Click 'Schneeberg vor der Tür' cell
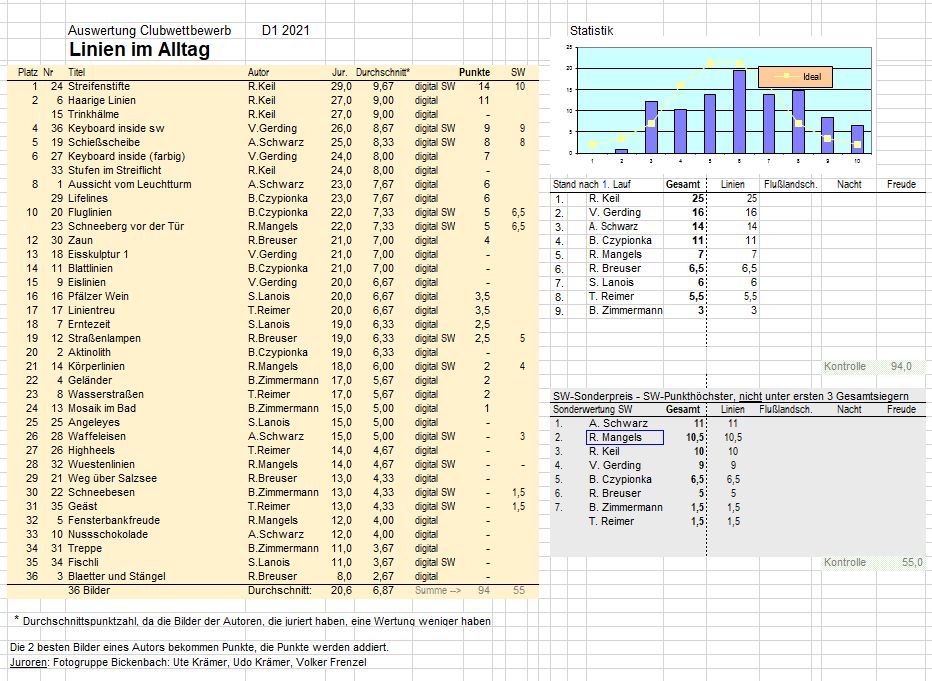The image size is (932, 681). [x=126, y=226]
